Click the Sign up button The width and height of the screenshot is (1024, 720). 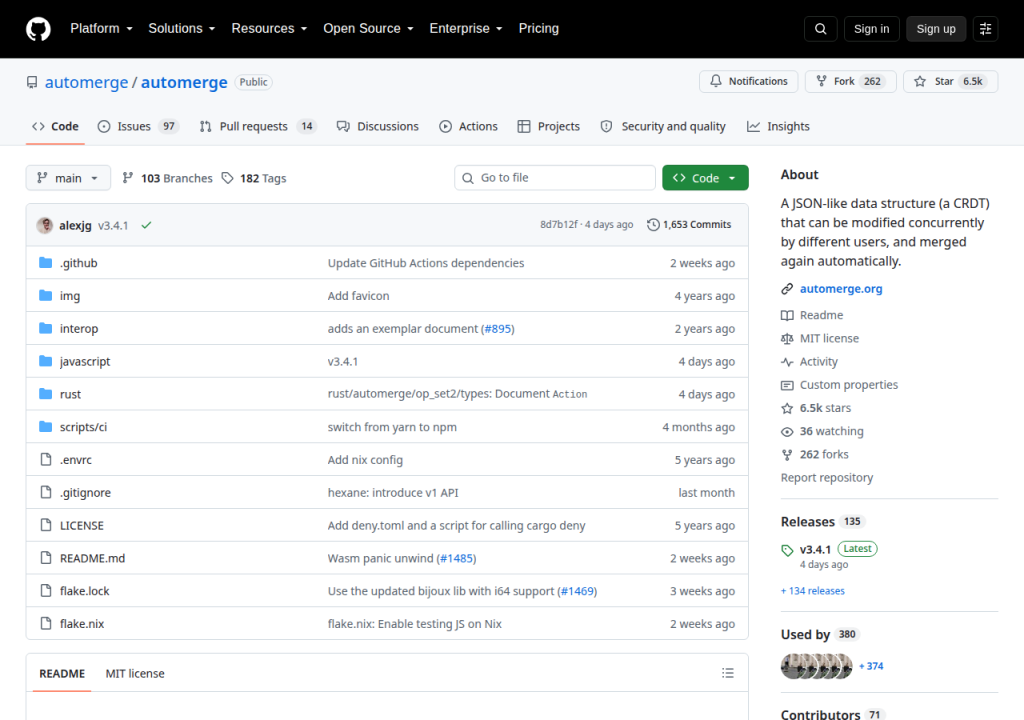pyautogui.click(x=936, y=29)
